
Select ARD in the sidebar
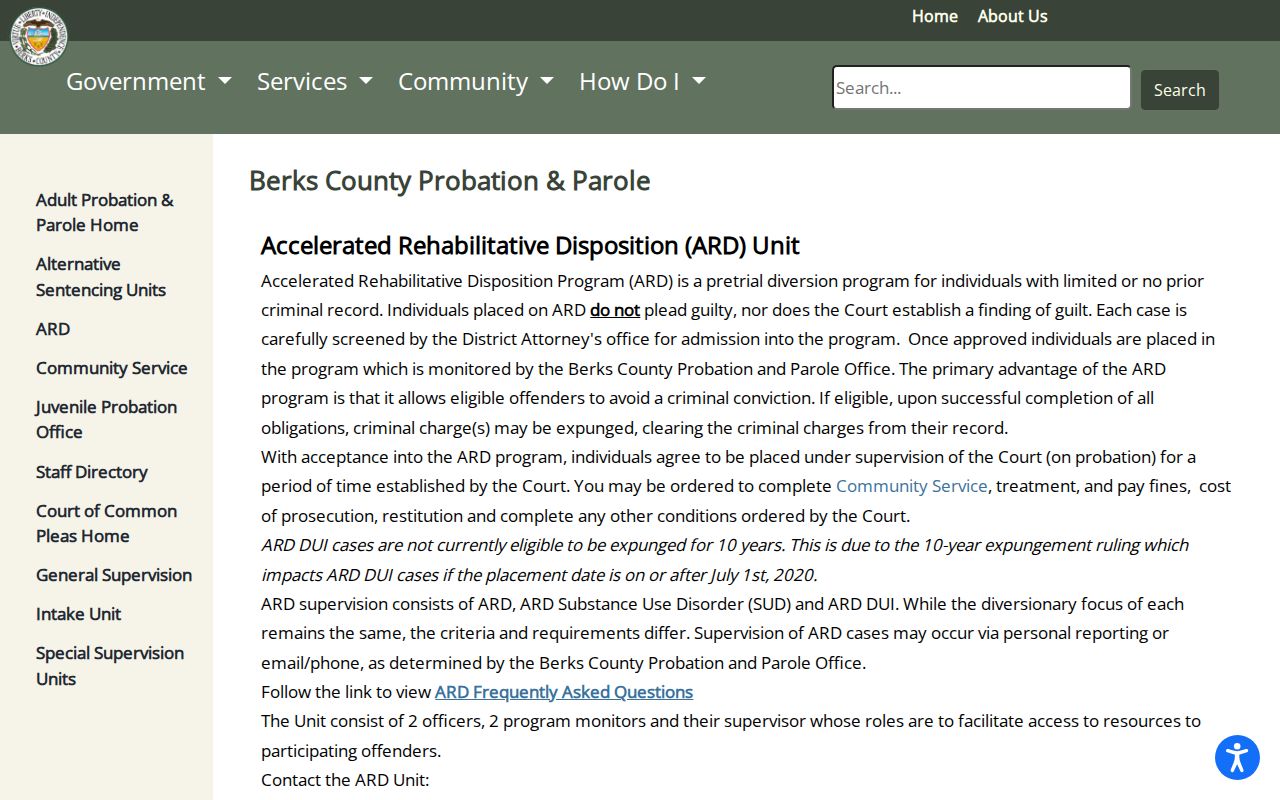53,329
